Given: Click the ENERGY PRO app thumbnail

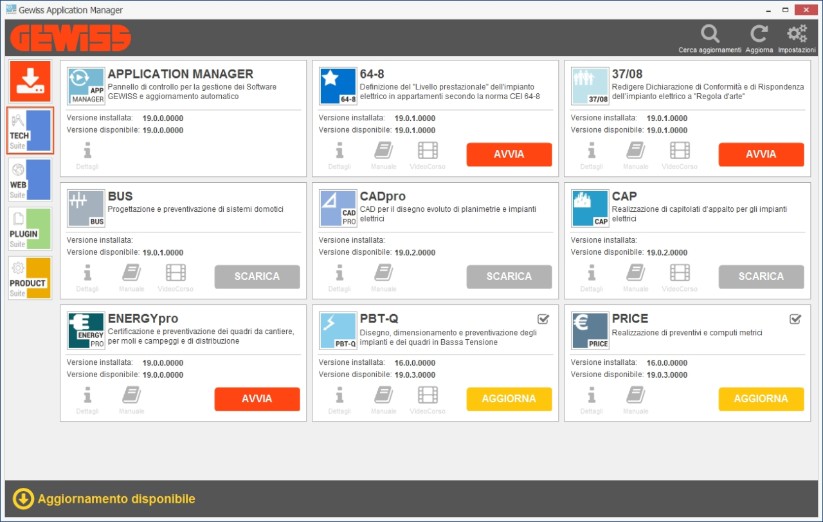Looking at the screenshot, I should 86,331.
